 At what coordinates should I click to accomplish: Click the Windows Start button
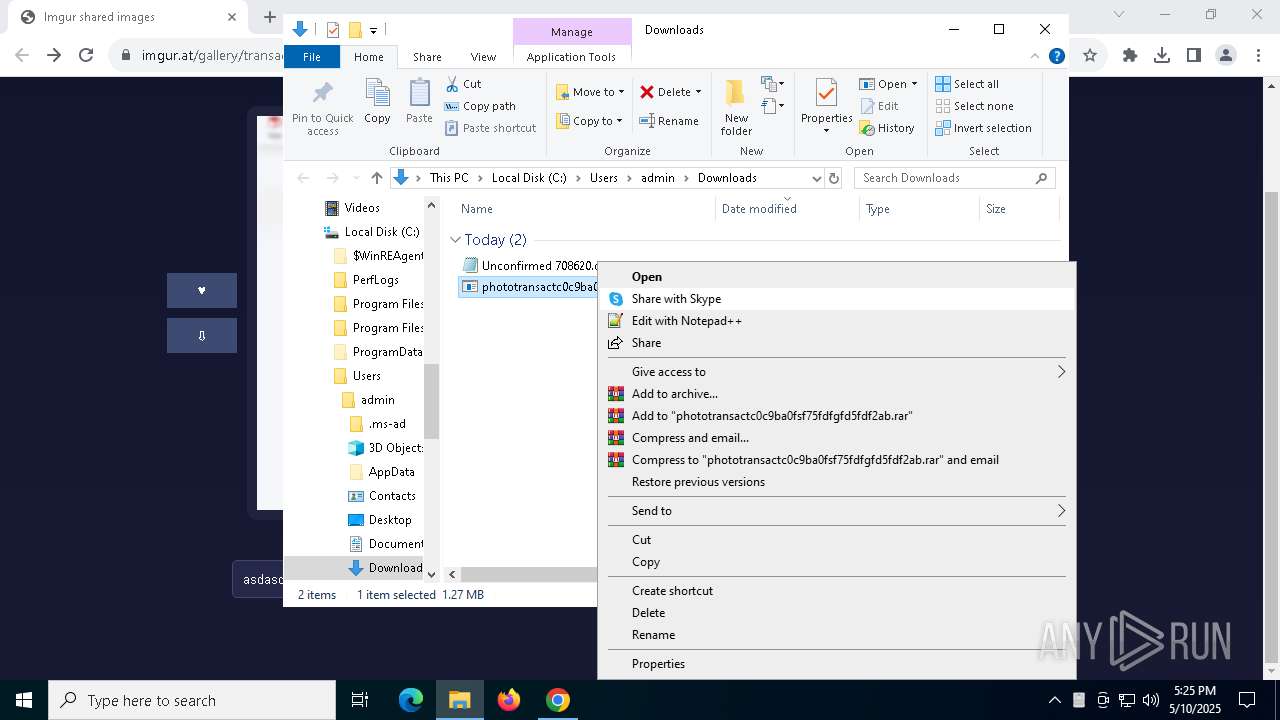pyautogui.click(x=24, y=700)
